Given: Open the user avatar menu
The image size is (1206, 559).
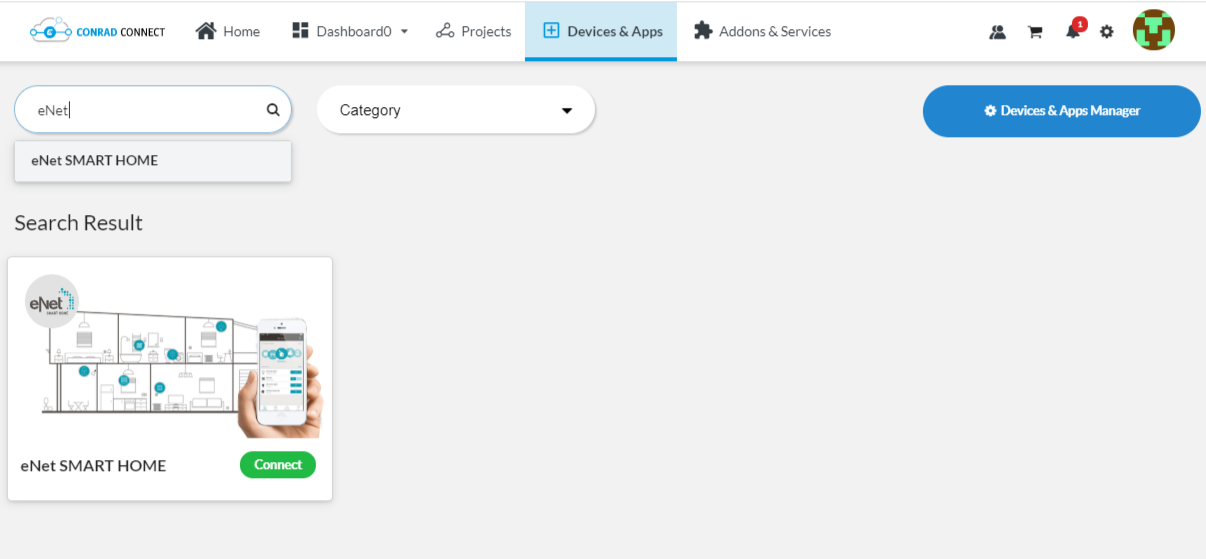Looking at the screenshot, I should [1154, 30].
